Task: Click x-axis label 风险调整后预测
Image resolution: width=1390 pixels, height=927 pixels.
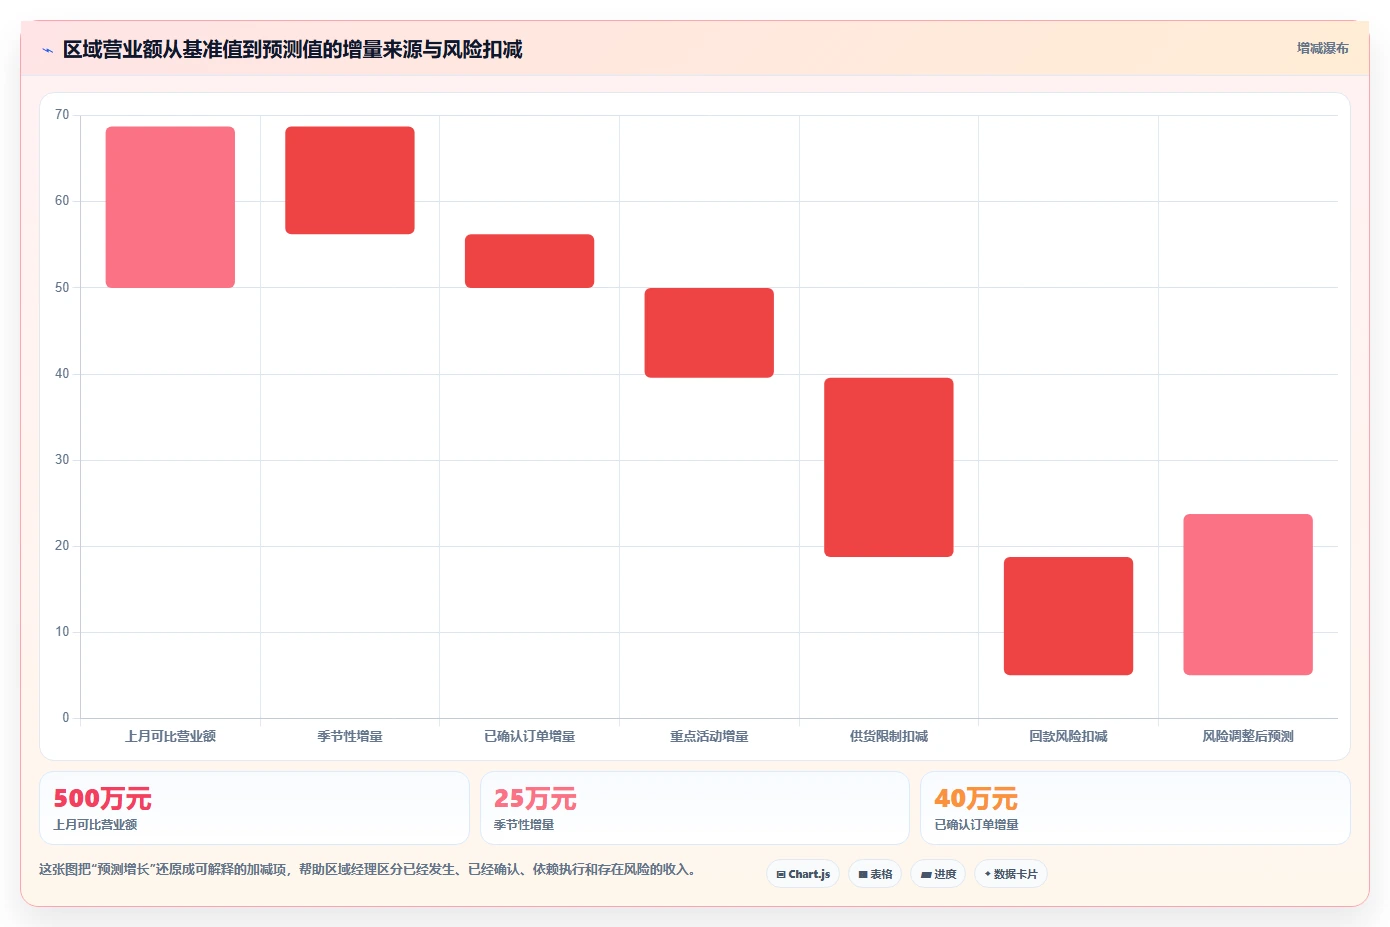Action: [x=1248, y=736]
